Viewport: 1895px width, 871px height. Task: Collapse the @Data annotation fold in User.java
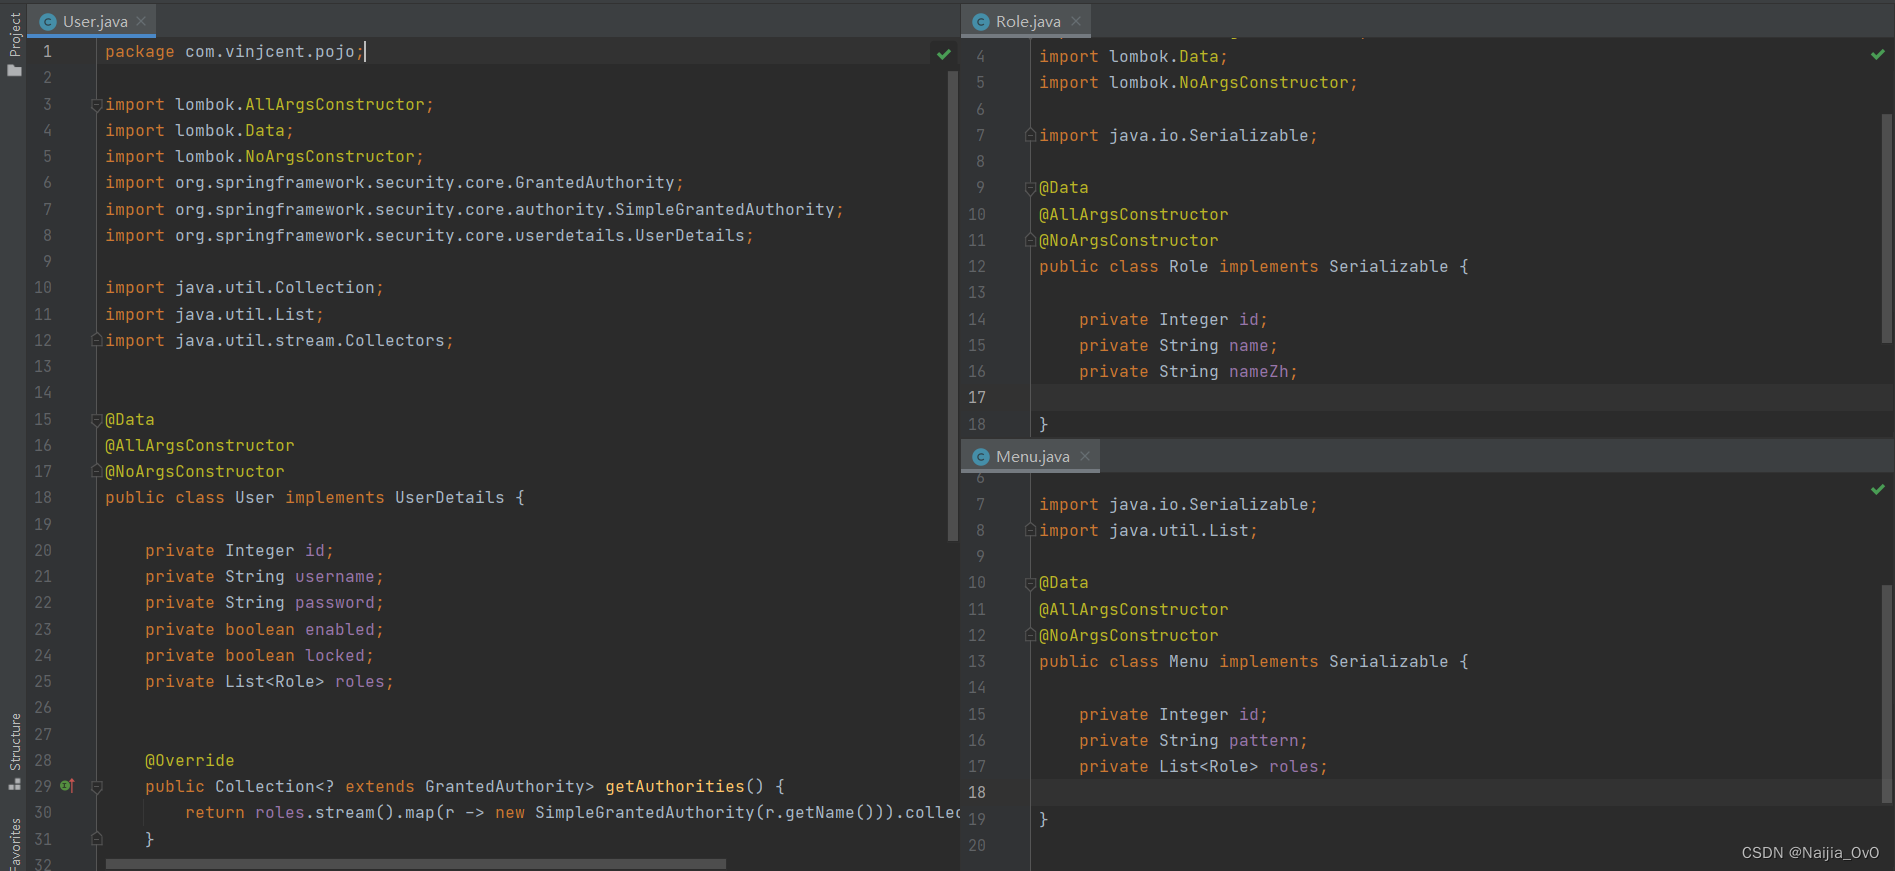click(97, 419)
